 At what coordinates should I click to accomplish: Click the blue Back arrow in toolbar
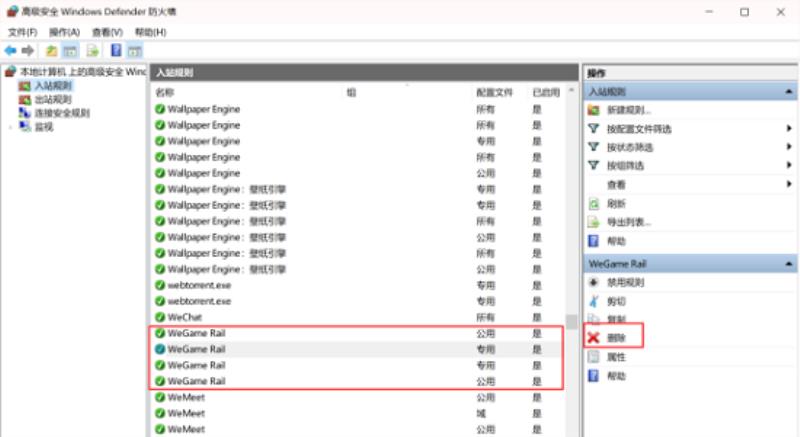[x=10, y=50]
